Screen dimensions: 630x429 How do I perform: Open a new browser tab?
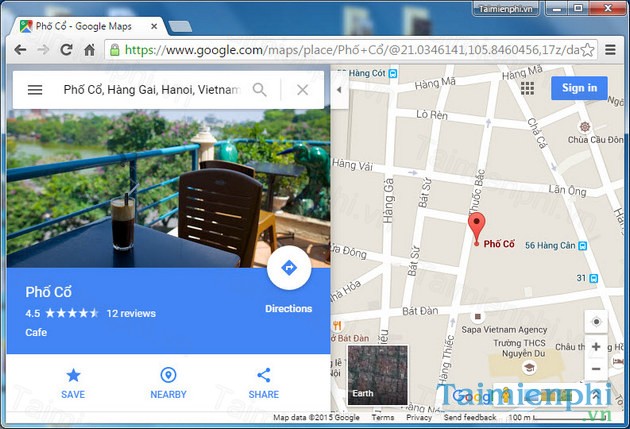180,27
